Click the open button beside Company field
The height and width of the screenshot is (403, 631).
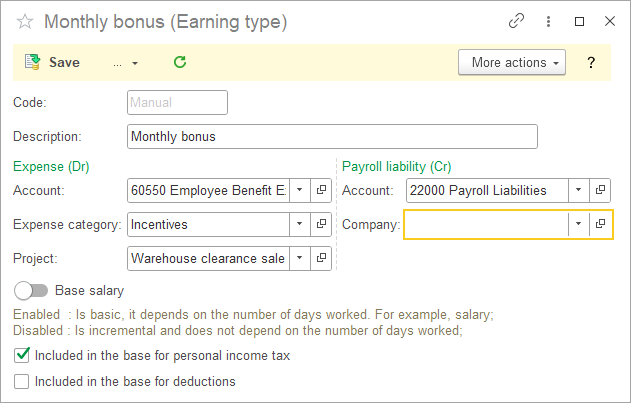pos(600,225)
